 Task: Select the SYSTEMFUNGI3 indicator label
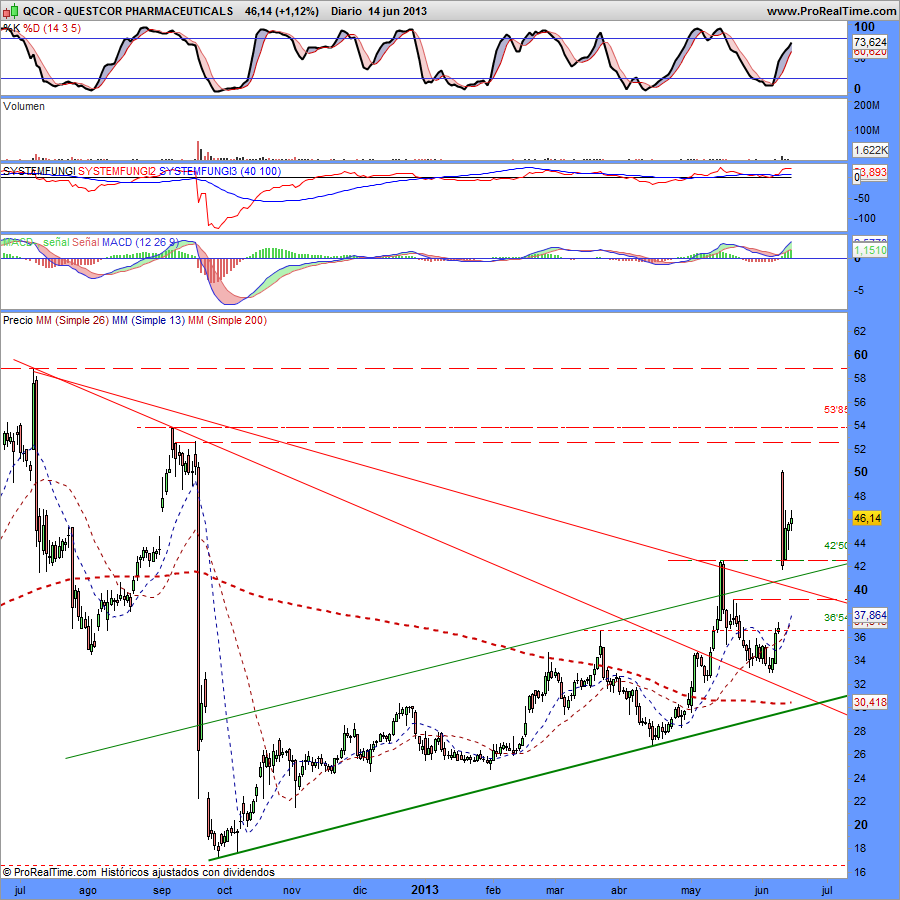197,171
